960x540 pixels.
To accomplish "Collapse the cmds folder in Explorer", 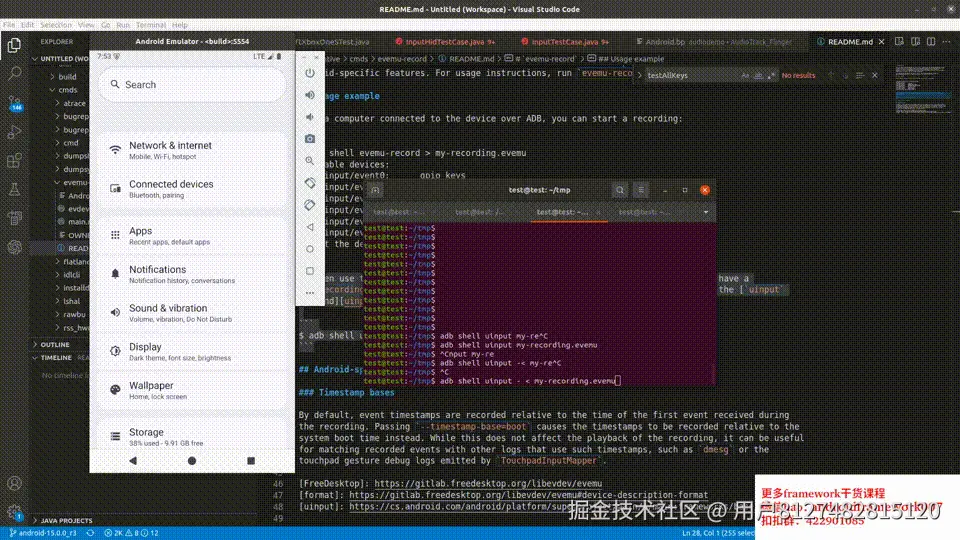I will [x=67, y=90].
